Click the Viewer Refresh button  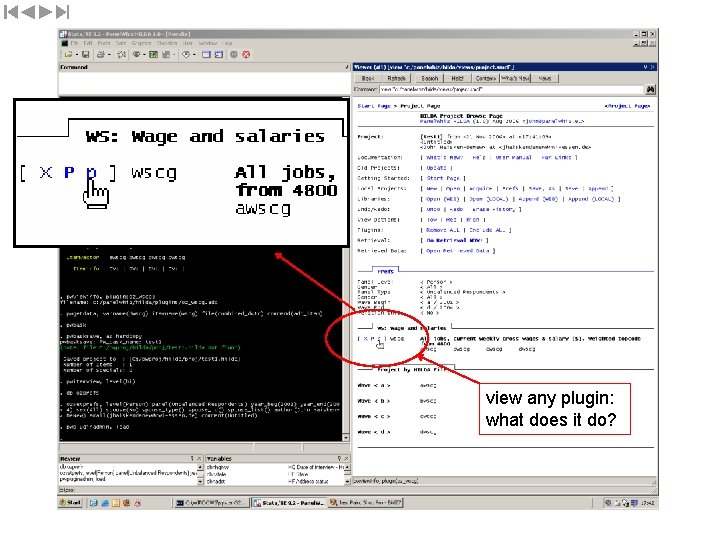(396, 79)
